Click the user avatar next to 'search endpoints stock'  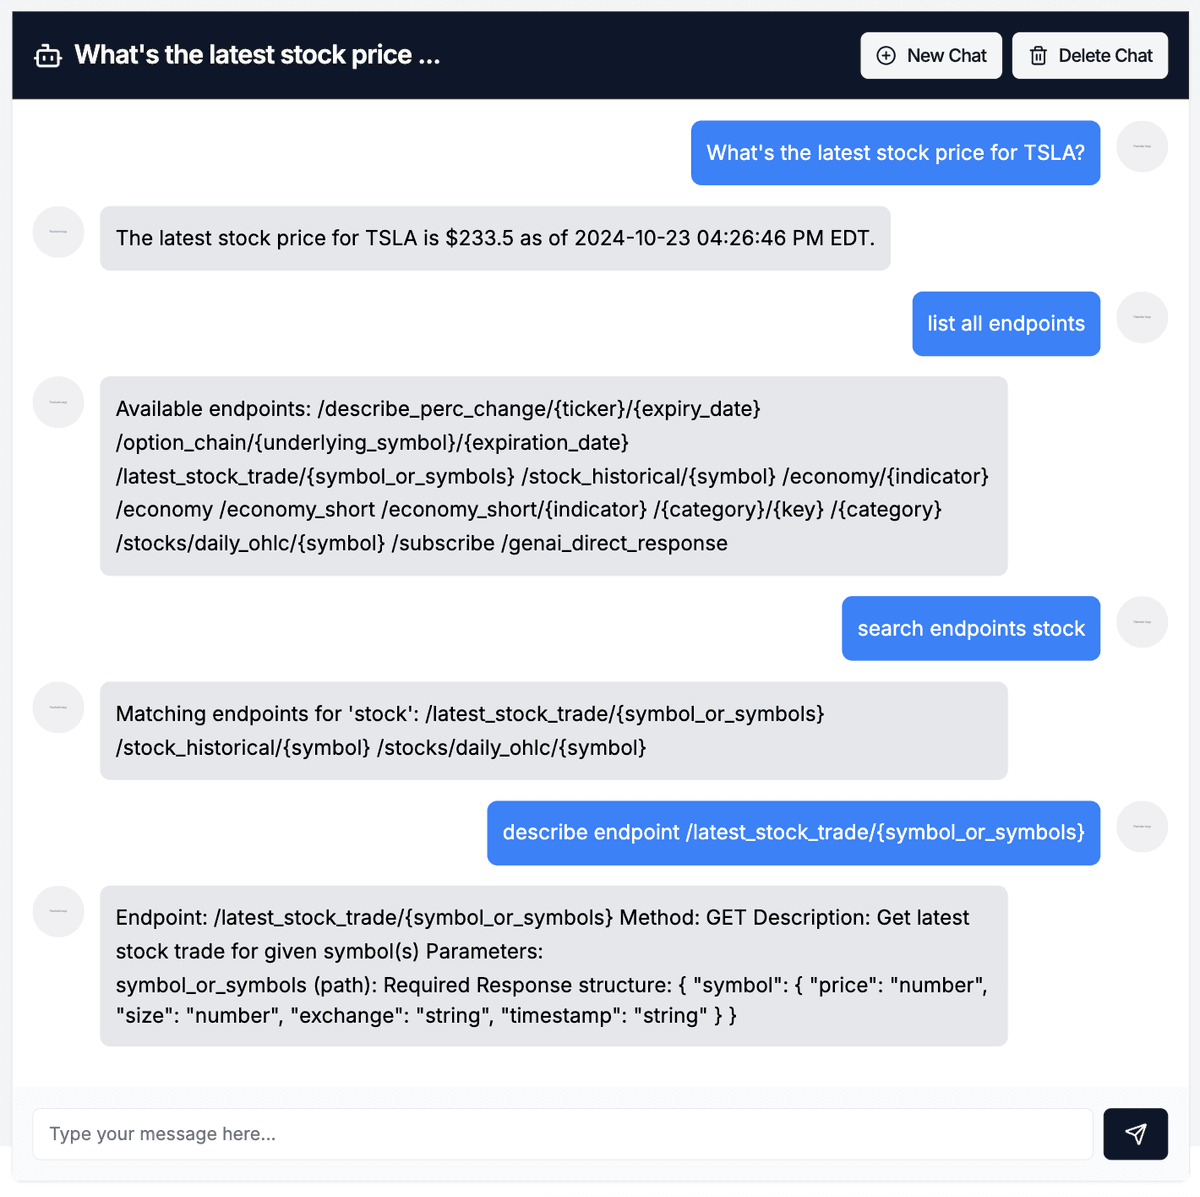(x=1141, y=623)
